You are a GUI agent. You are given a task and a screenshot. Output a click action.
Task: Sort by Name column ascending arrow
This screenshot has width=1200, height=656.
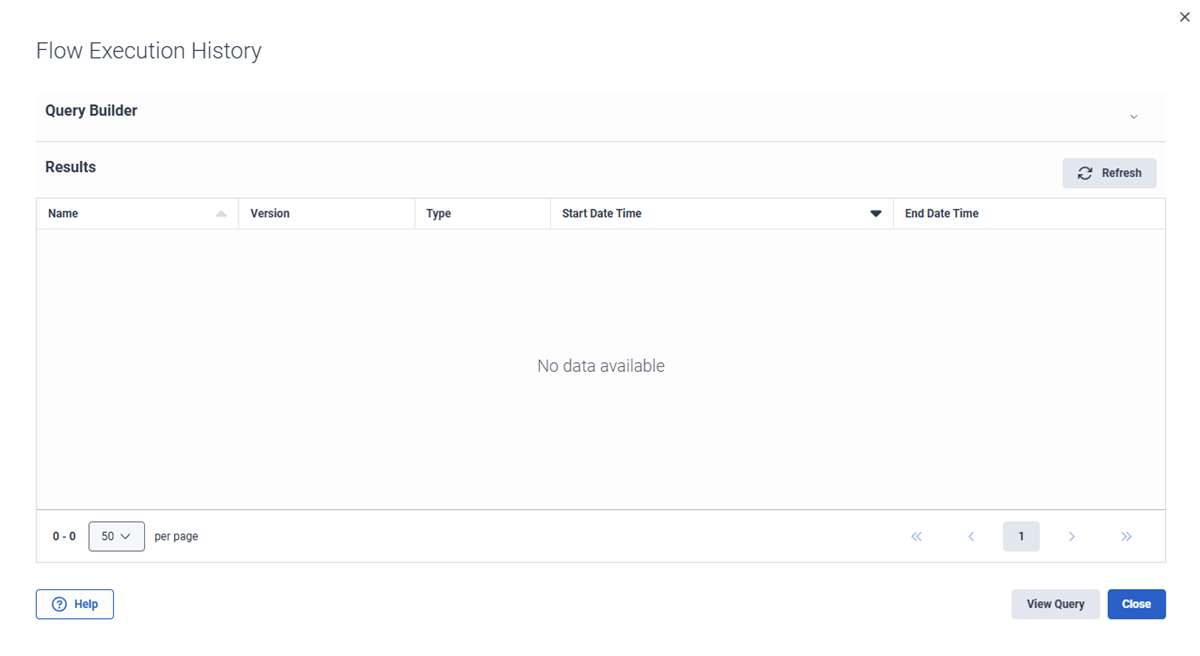coord(221,214)
